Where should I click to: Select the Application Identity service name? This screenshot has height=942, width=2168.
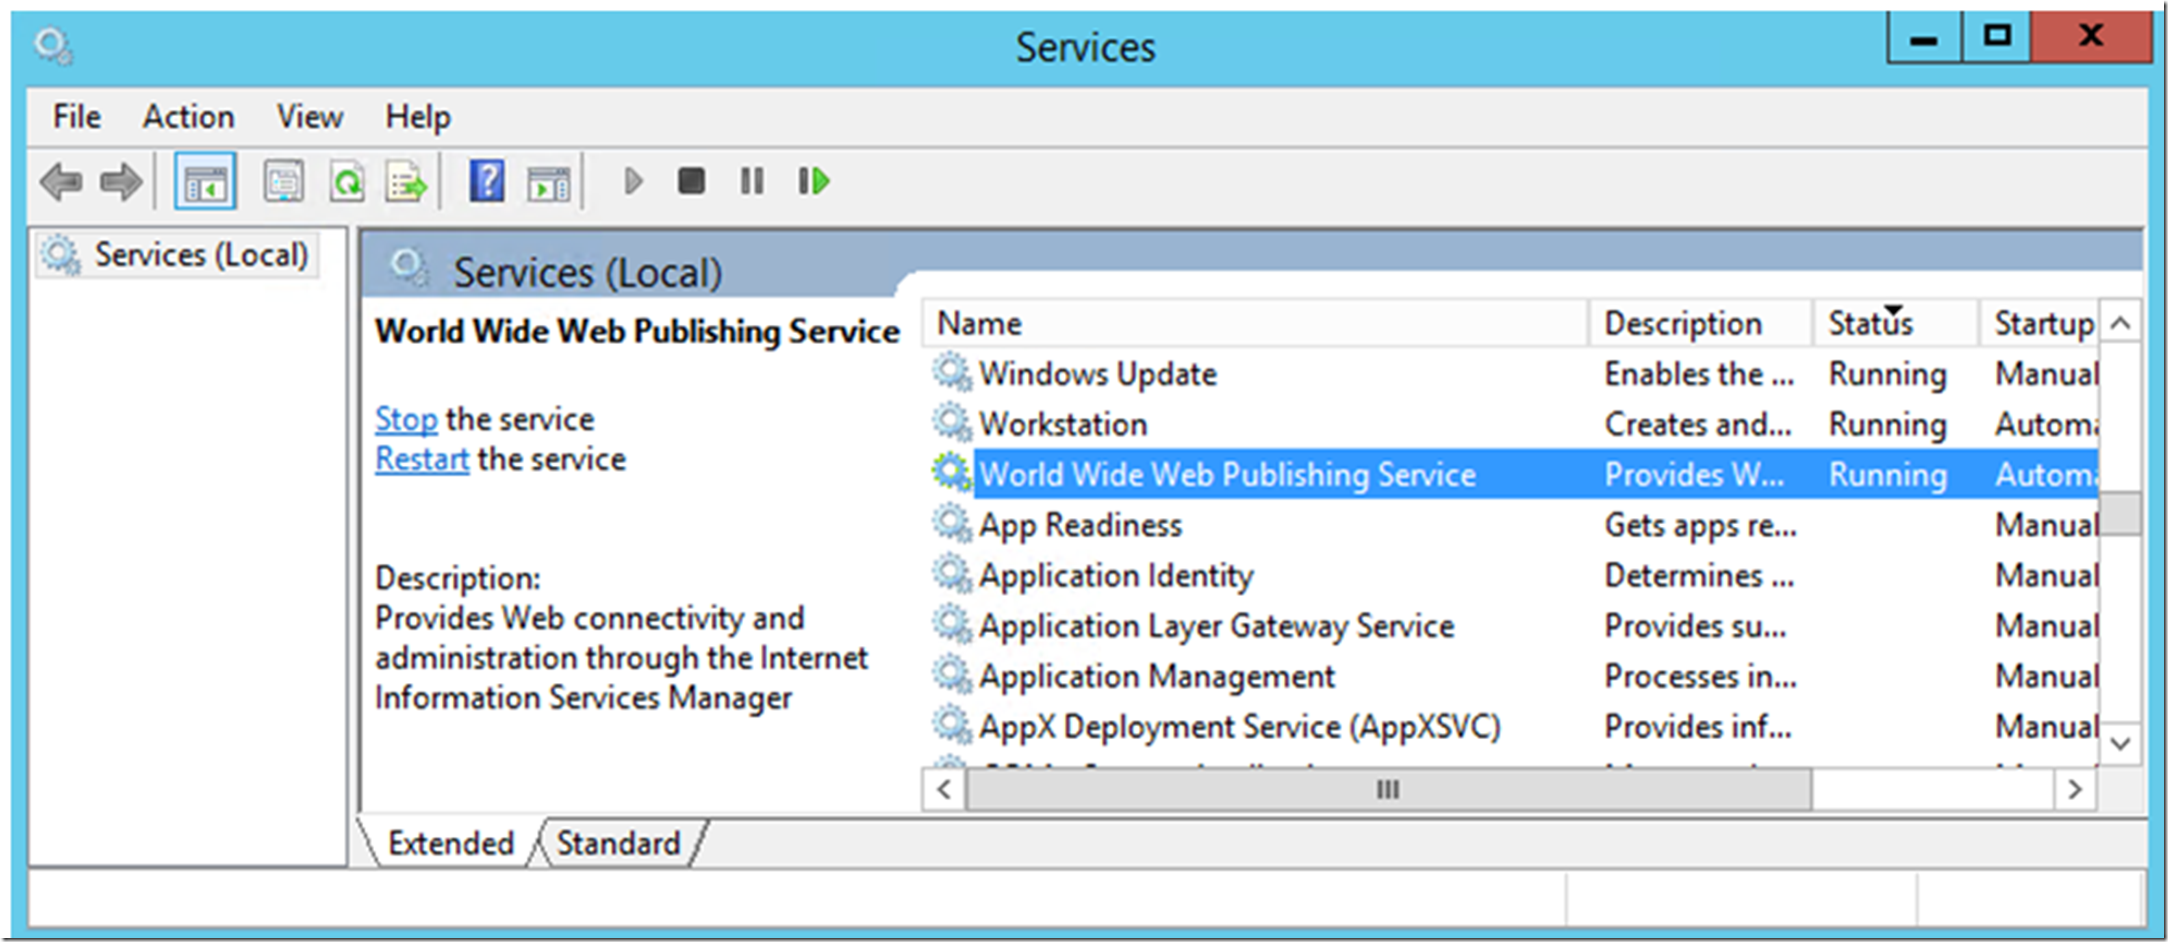tap(1116, 575)
